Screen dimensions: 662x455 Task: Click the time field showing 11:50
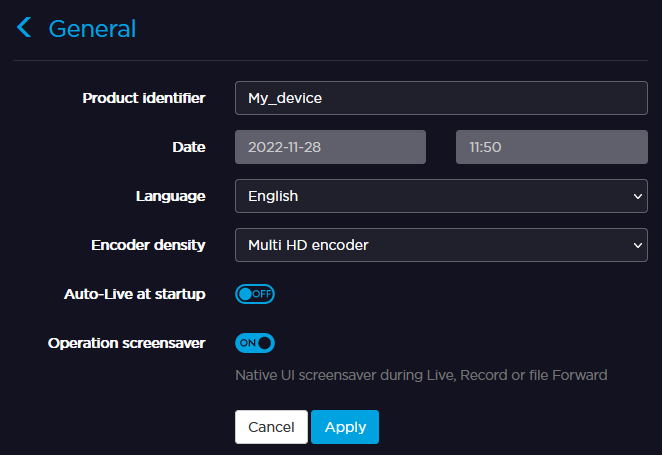coord(551,147)
